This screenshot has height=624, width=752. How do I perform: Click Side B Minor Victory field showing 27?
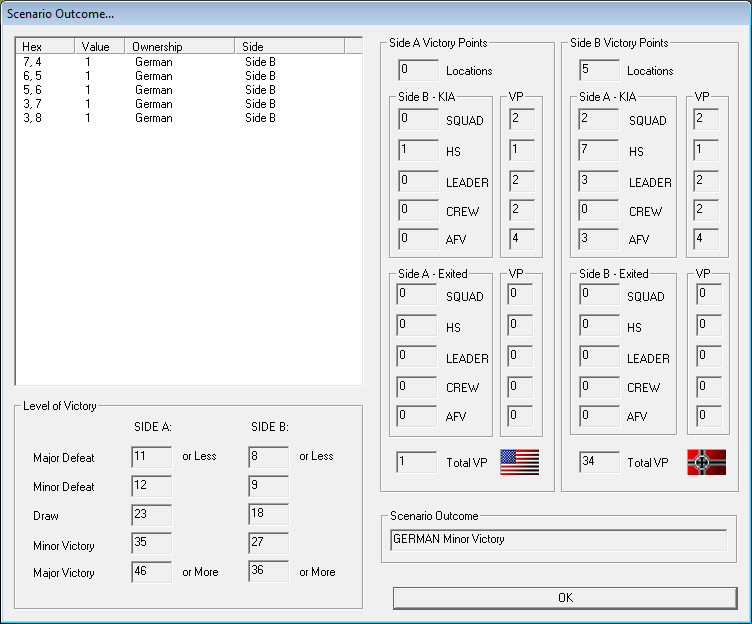[x=269, y=543]
